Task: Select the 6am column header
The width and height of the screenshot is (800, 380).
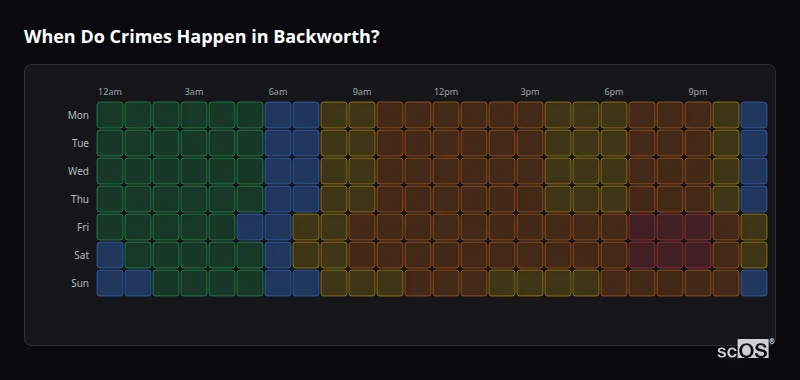Action: tap(278, 92)
